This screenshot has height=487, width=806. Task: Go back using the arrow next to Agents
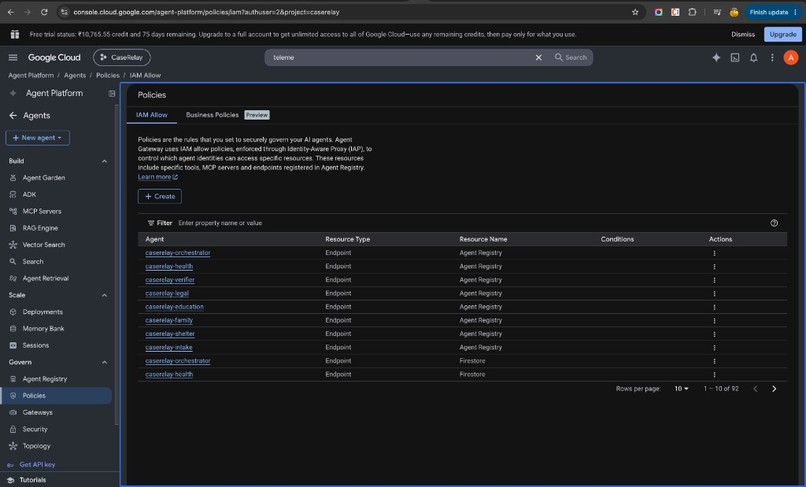click(x=13, y=116)
